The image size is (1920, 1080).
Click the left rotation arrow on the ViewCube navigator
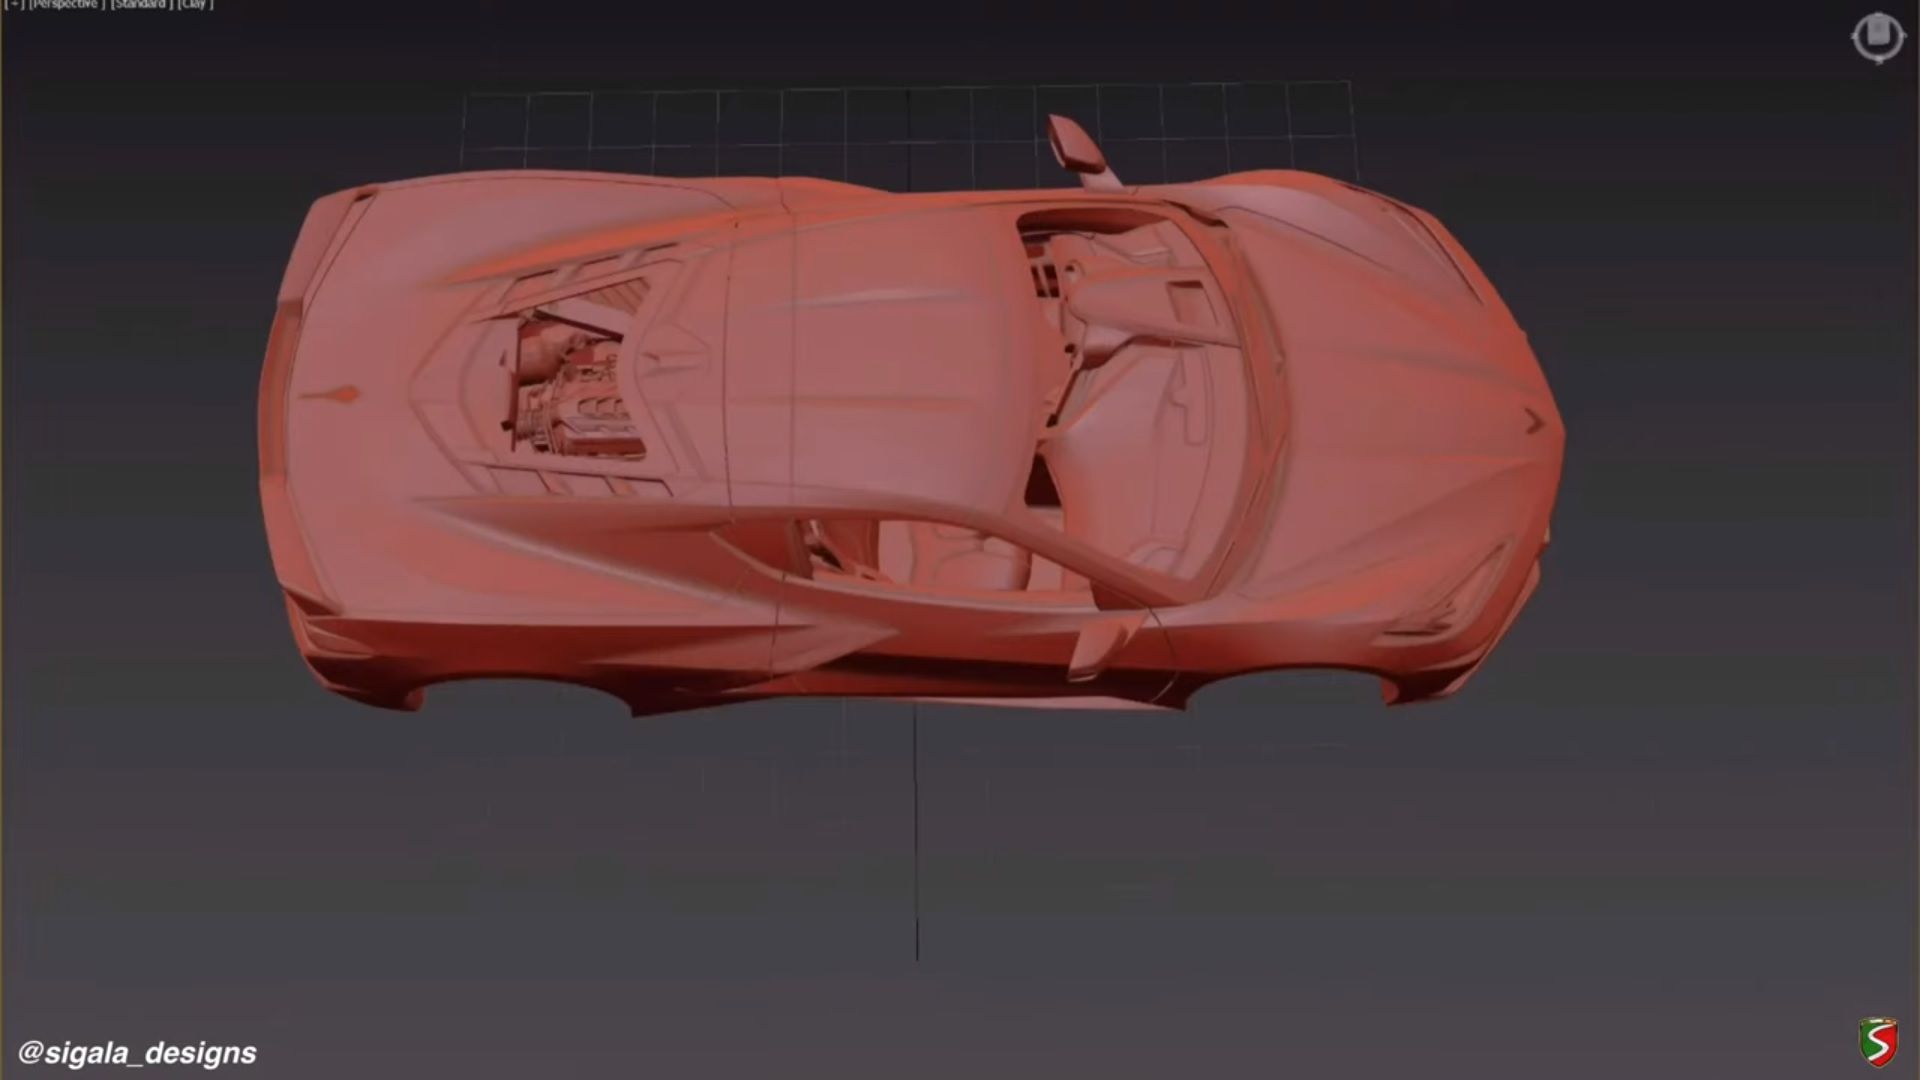tap(1855, 35)
